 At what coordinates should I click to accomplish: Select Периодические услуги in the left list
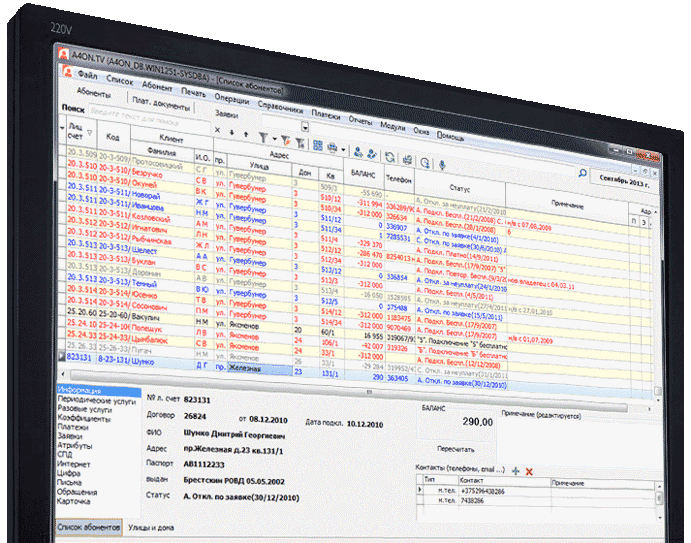[97, 400]
